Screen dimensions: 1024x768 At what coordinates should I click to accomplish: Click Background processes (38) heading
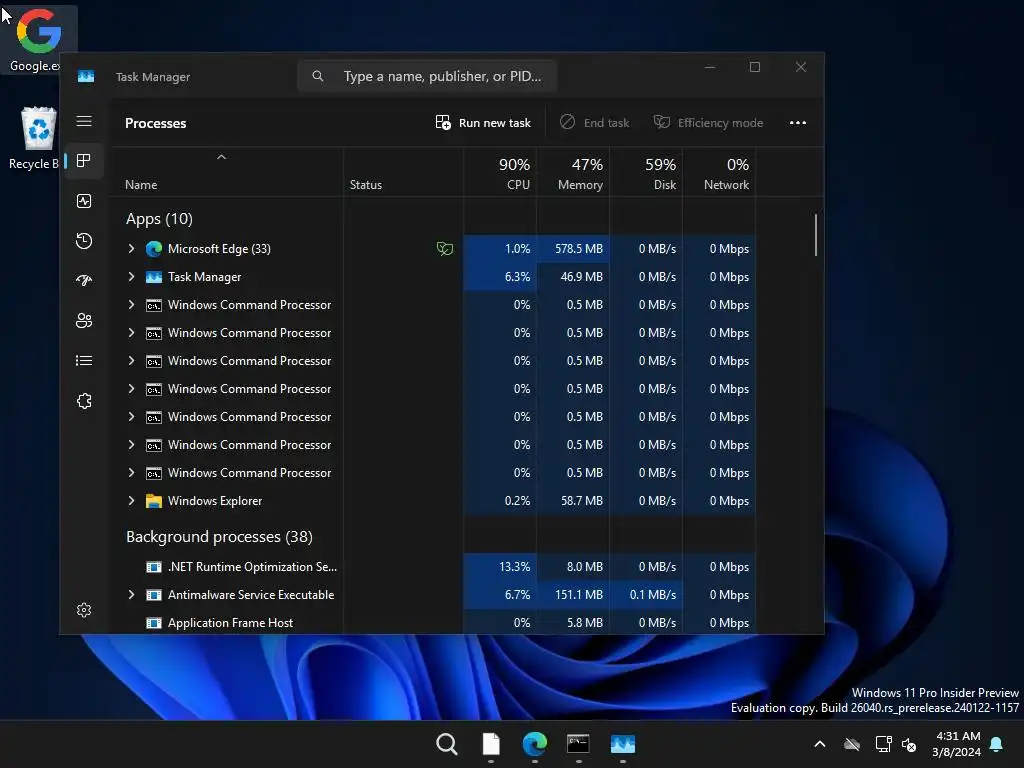point(219,537)
